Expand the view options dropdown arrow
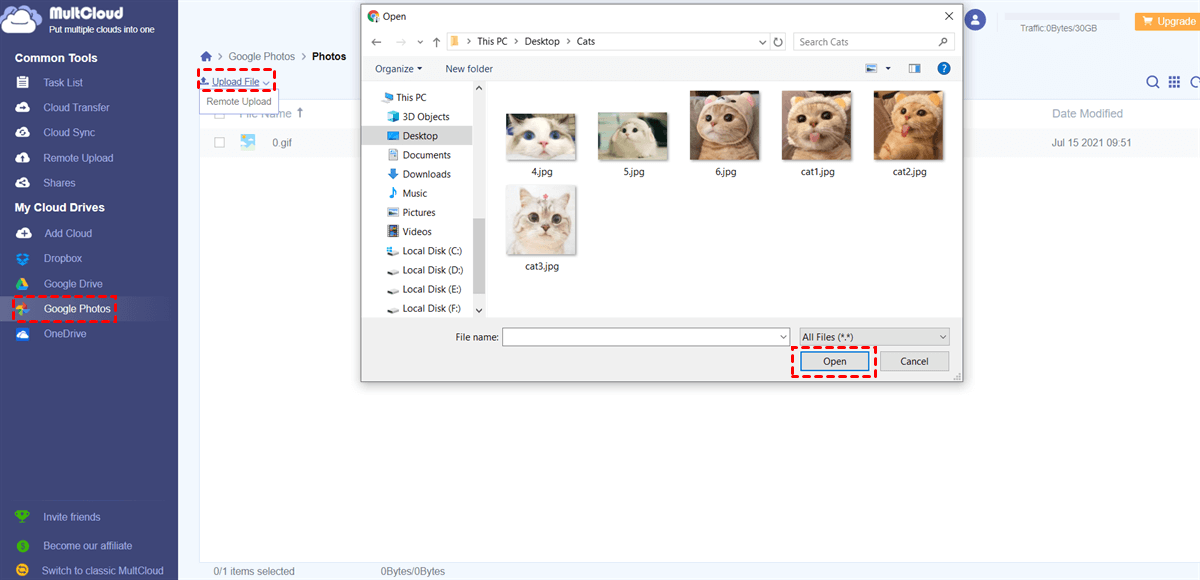The height and width of the screenshot is (580, 1200). click(888, 69)
